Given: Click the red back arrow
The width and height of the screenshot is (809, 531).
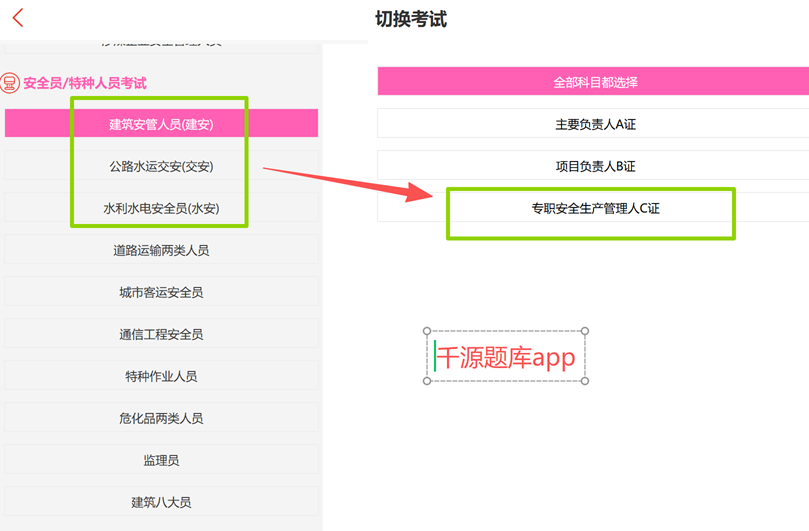Looking at the screenshot, I should pyautogui.click(x=18, y=17).
